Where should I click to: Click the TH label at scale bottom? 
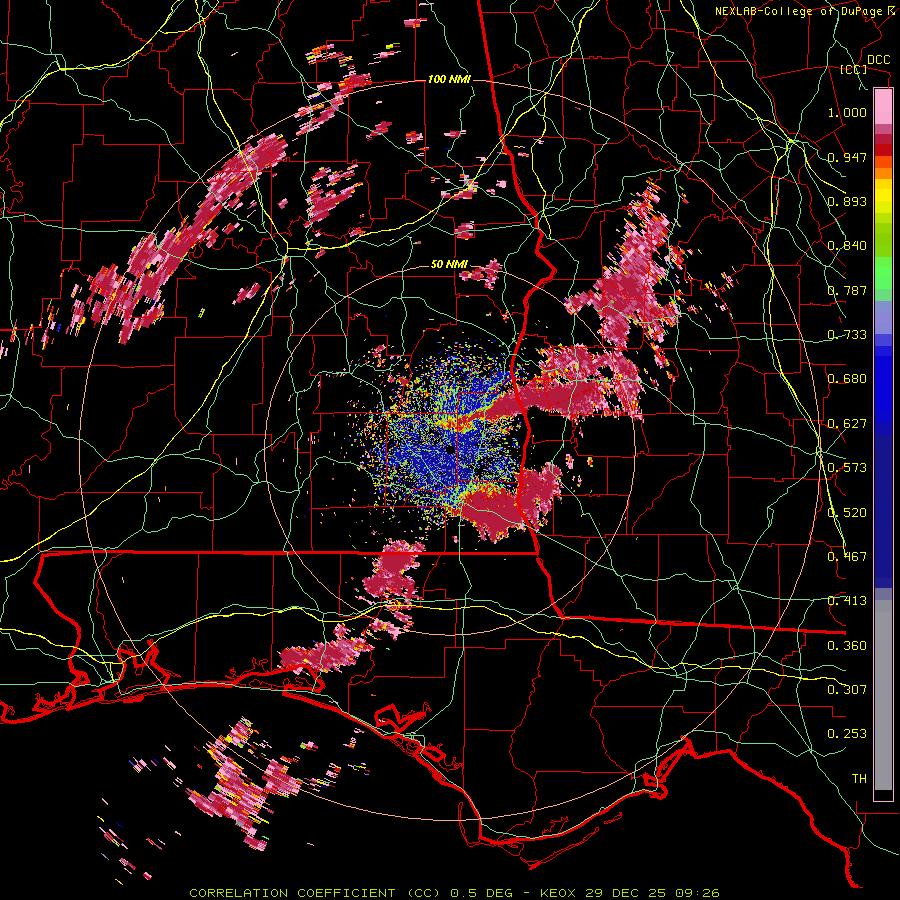pos(859,779)
